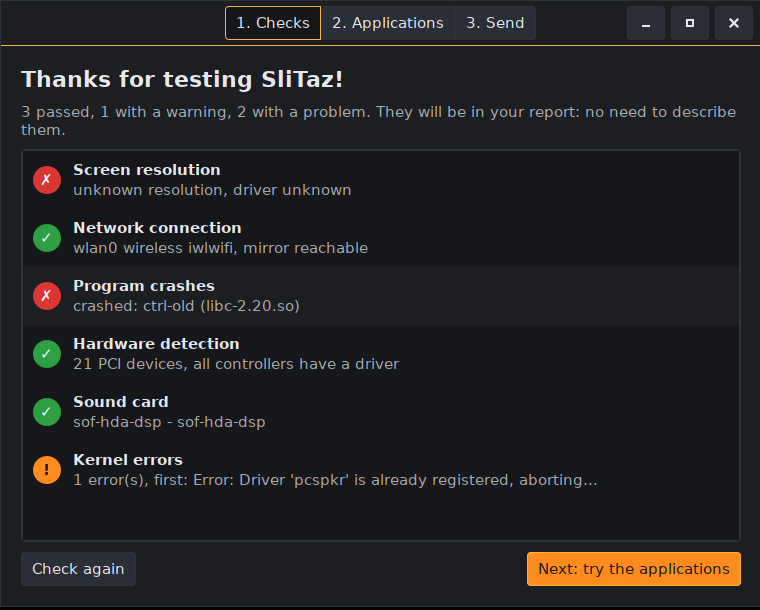
Task: Click Next: try the applications
Action: [633, 569]
